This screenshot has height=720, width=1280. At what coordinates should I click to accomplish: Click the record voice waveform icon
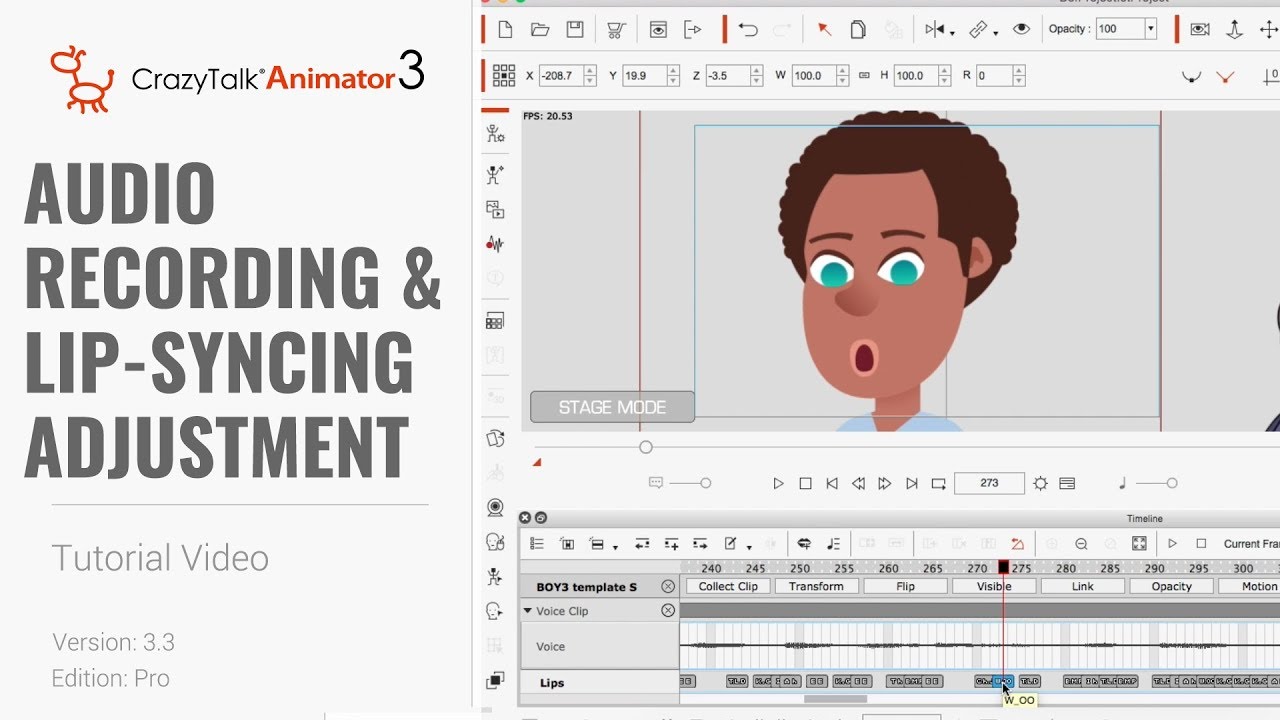pyautogui.click(x=494, y=244)
